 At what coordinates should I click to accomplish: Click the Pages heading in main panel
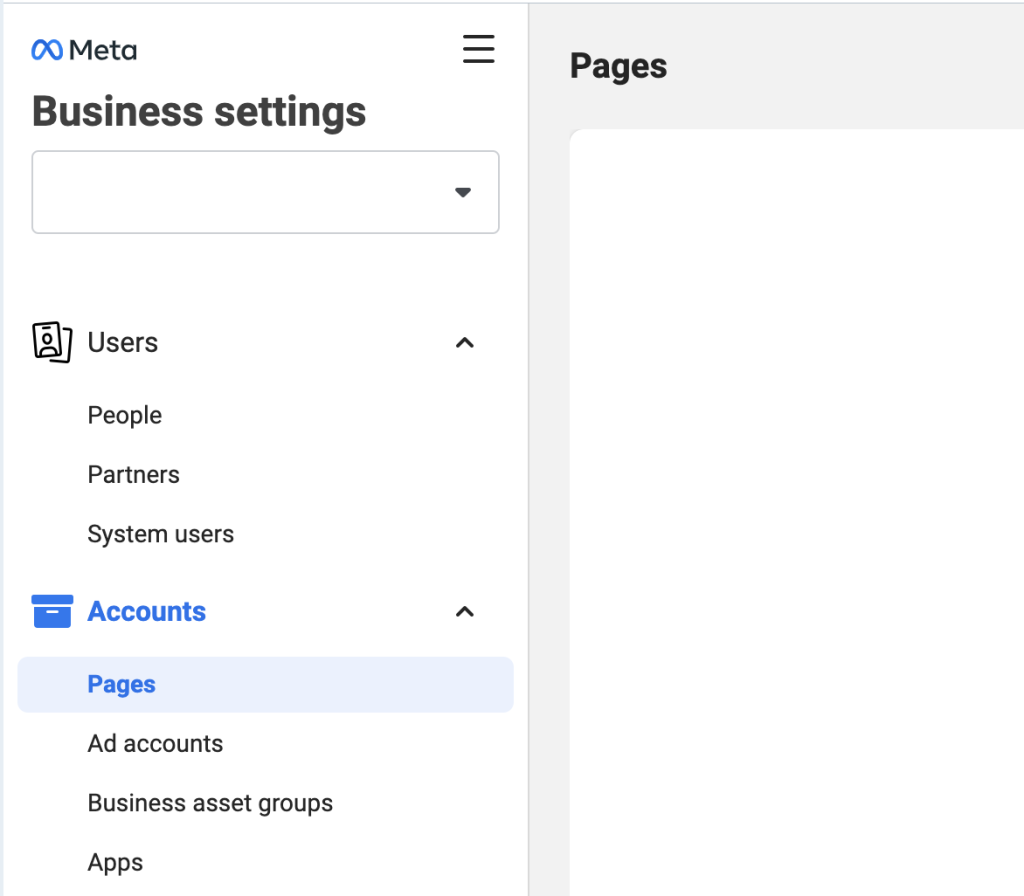coord(618,67)
